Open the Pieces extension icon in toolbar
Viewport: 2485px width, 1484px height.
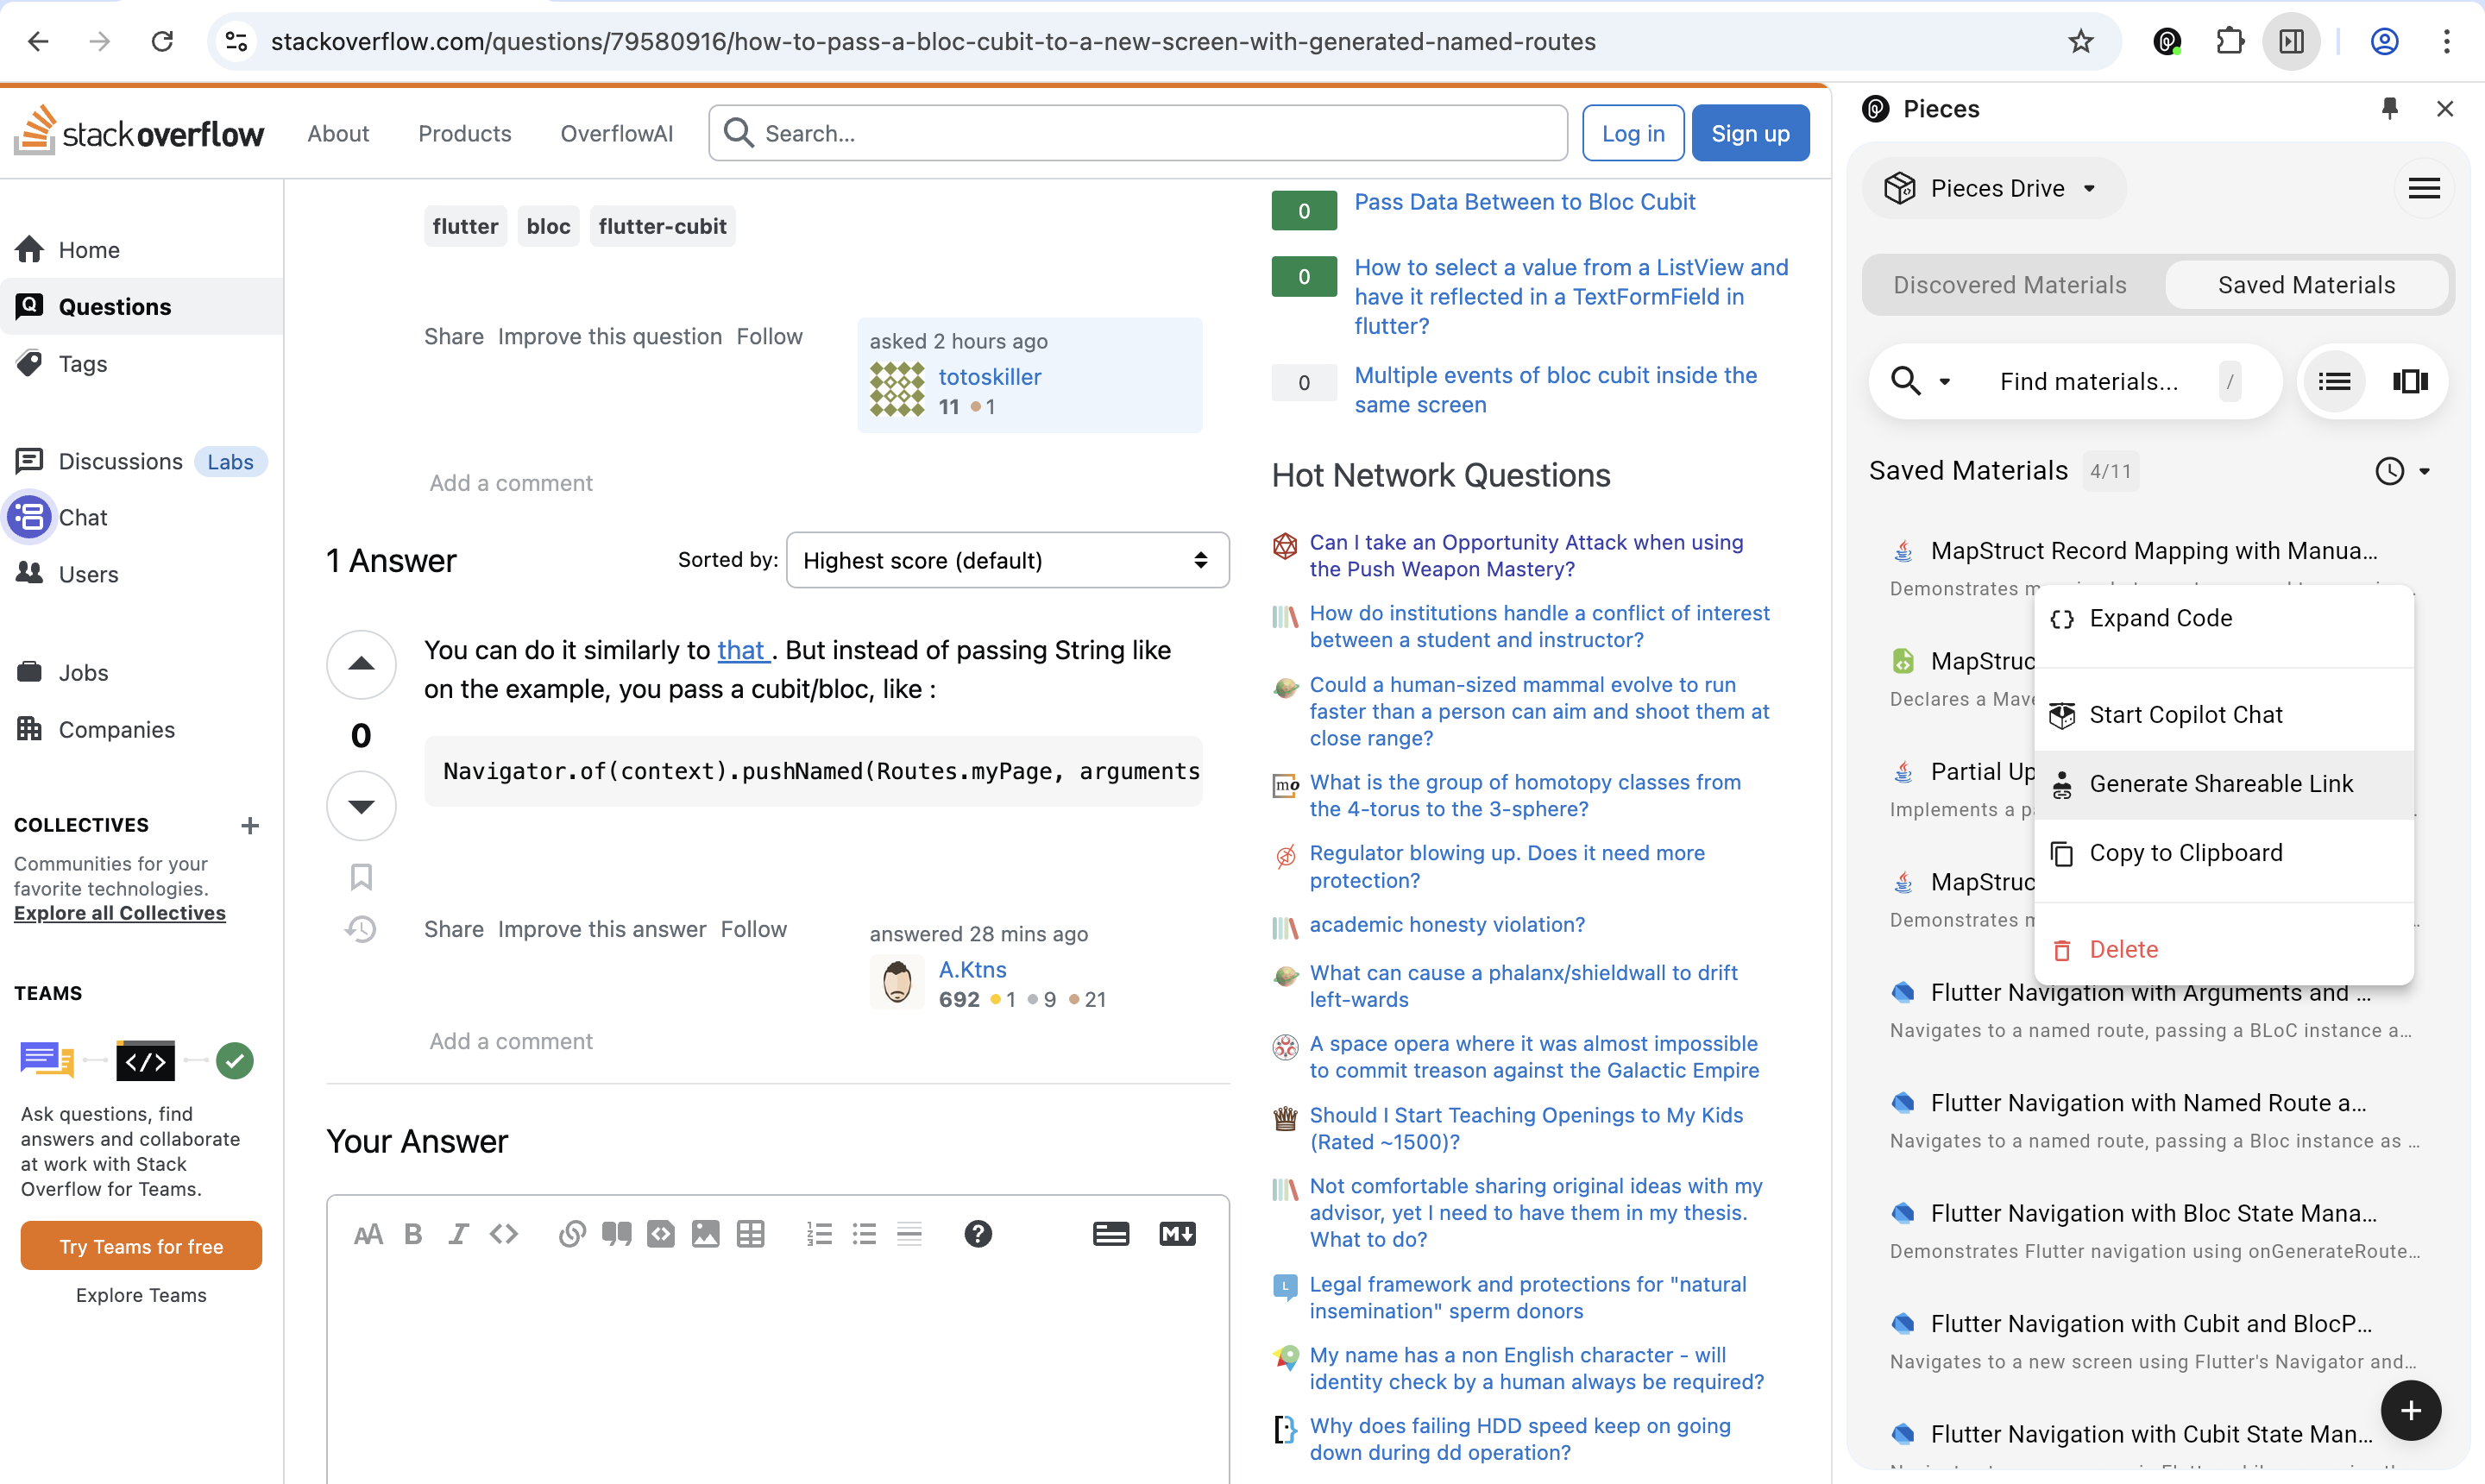[2167, 41]
